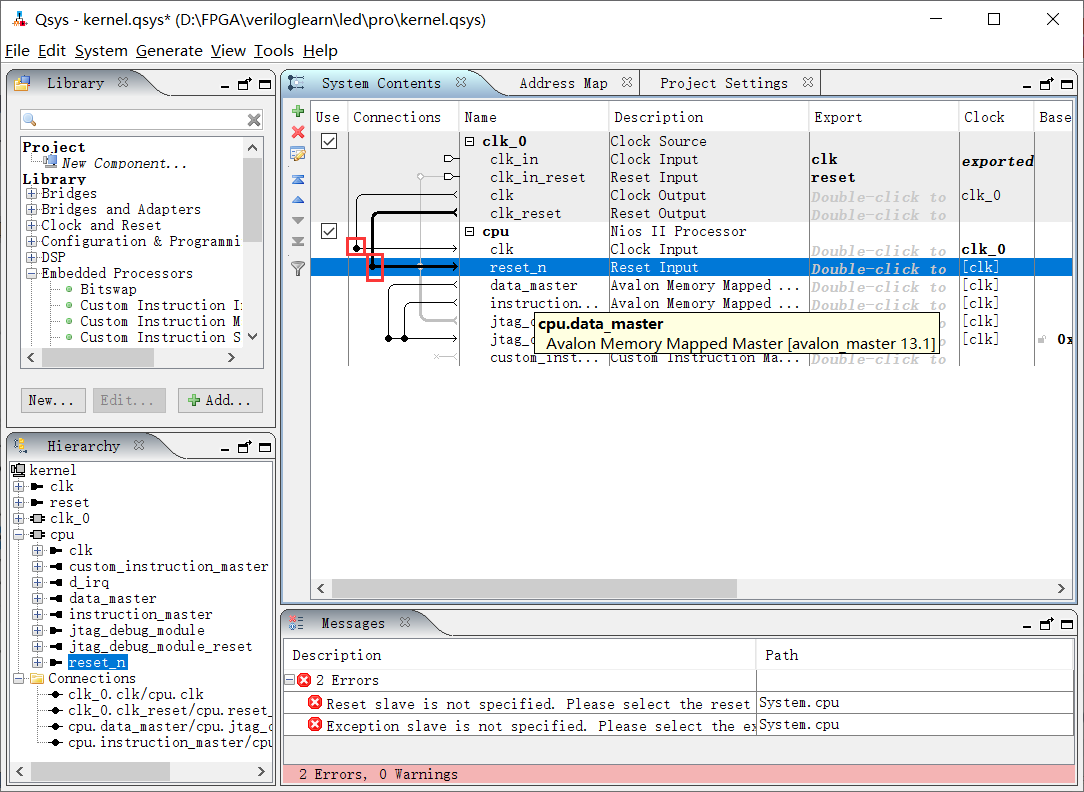Click the Reset slave error icon
Image resolution: width=1084 pixels, height=792 pixels.
click(x=315, y=703)
